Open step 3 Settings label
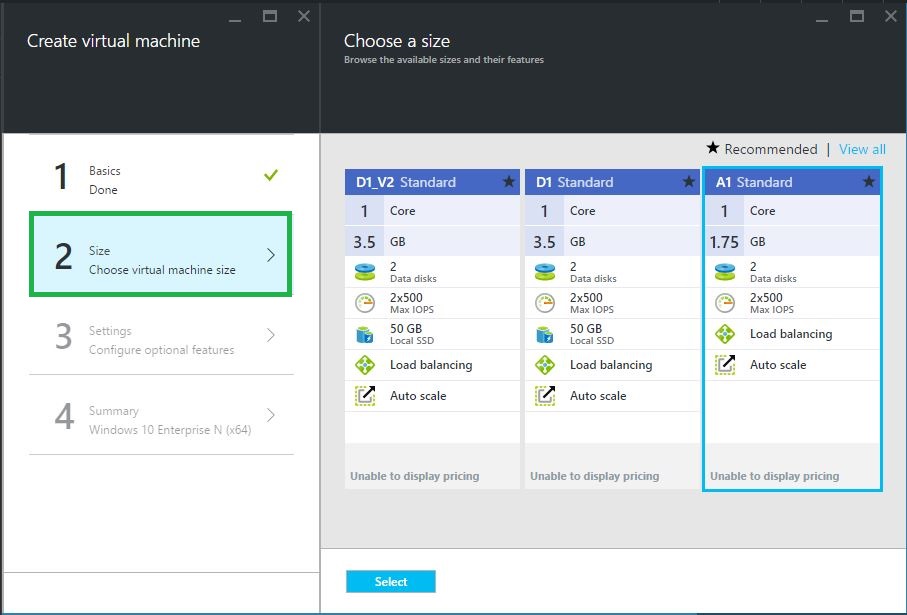907x615 pixels. (x=110, y=331)
